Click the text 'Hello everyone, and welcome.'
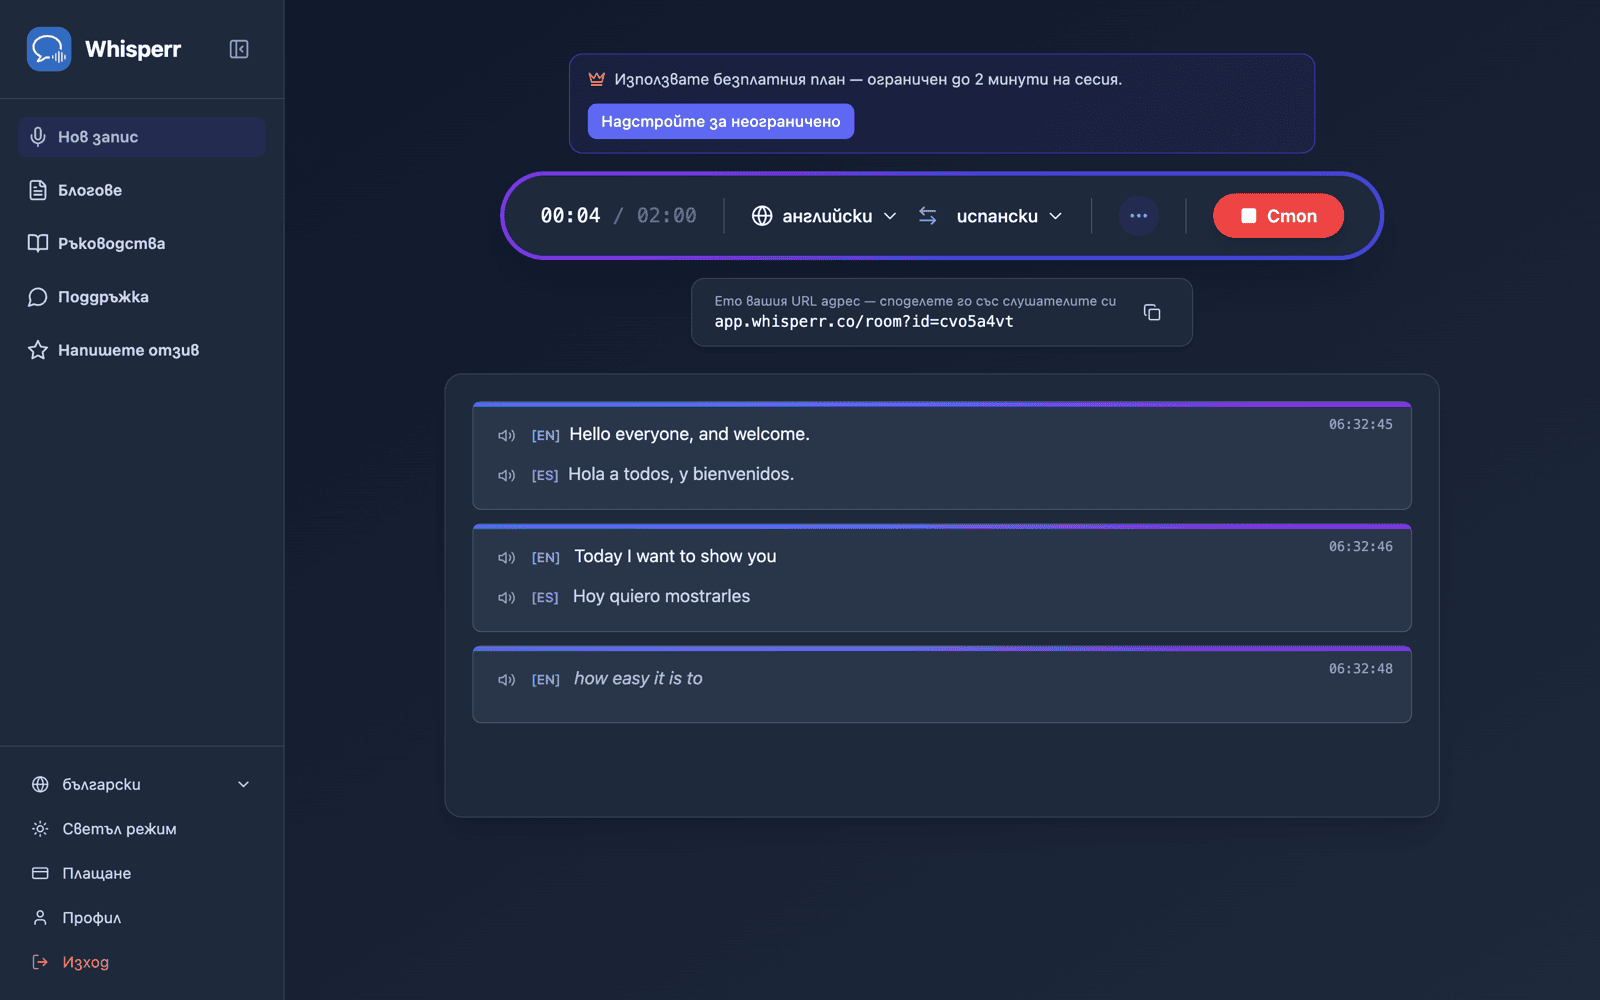1600x1000 pixels. tap(690, 434)
